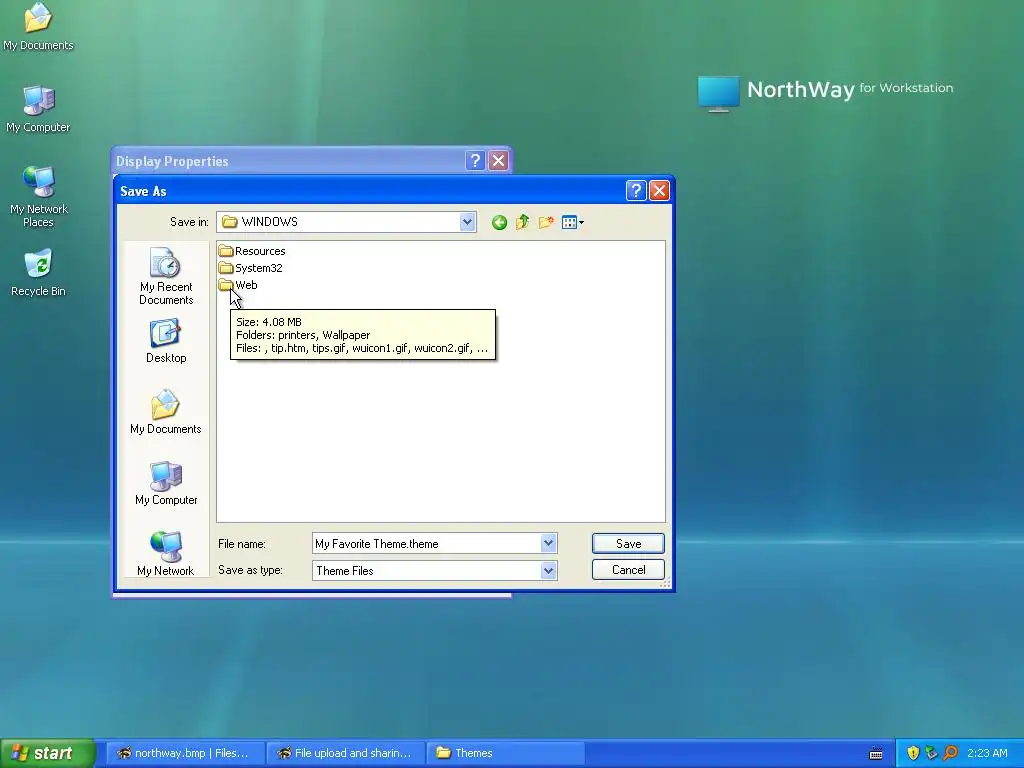Go back to last folder visited

(x=499, y=223)
